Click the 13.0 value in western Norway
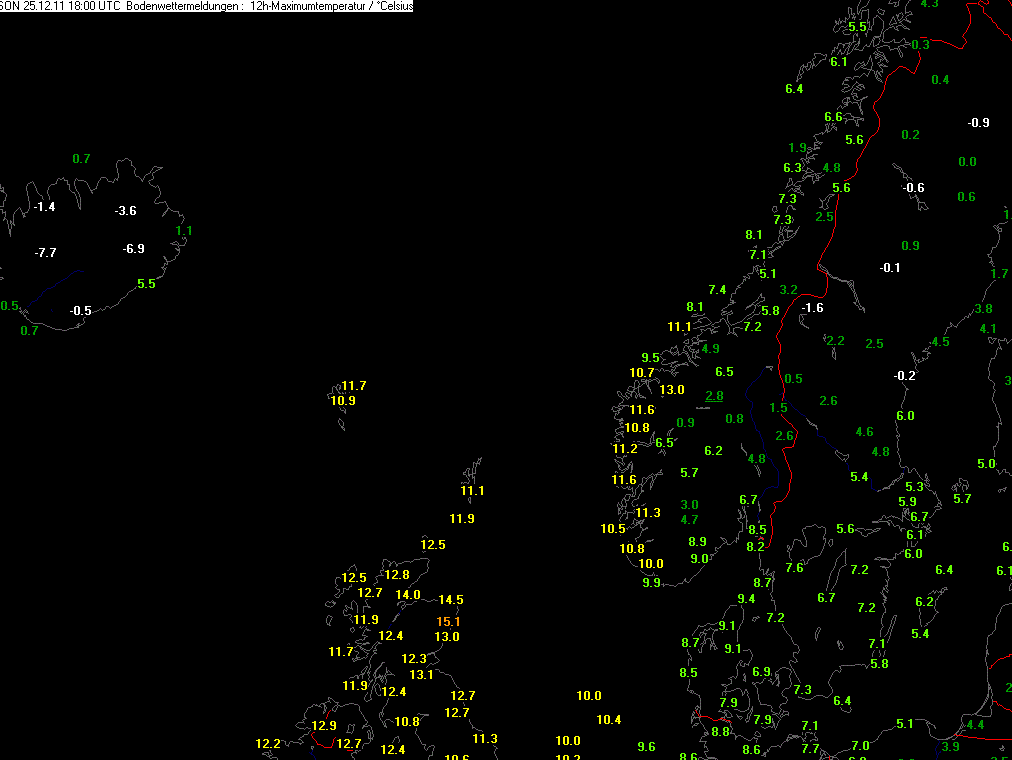Viewport: 1012px width, 760px height. pyautogui.click(x=671, y=390)
